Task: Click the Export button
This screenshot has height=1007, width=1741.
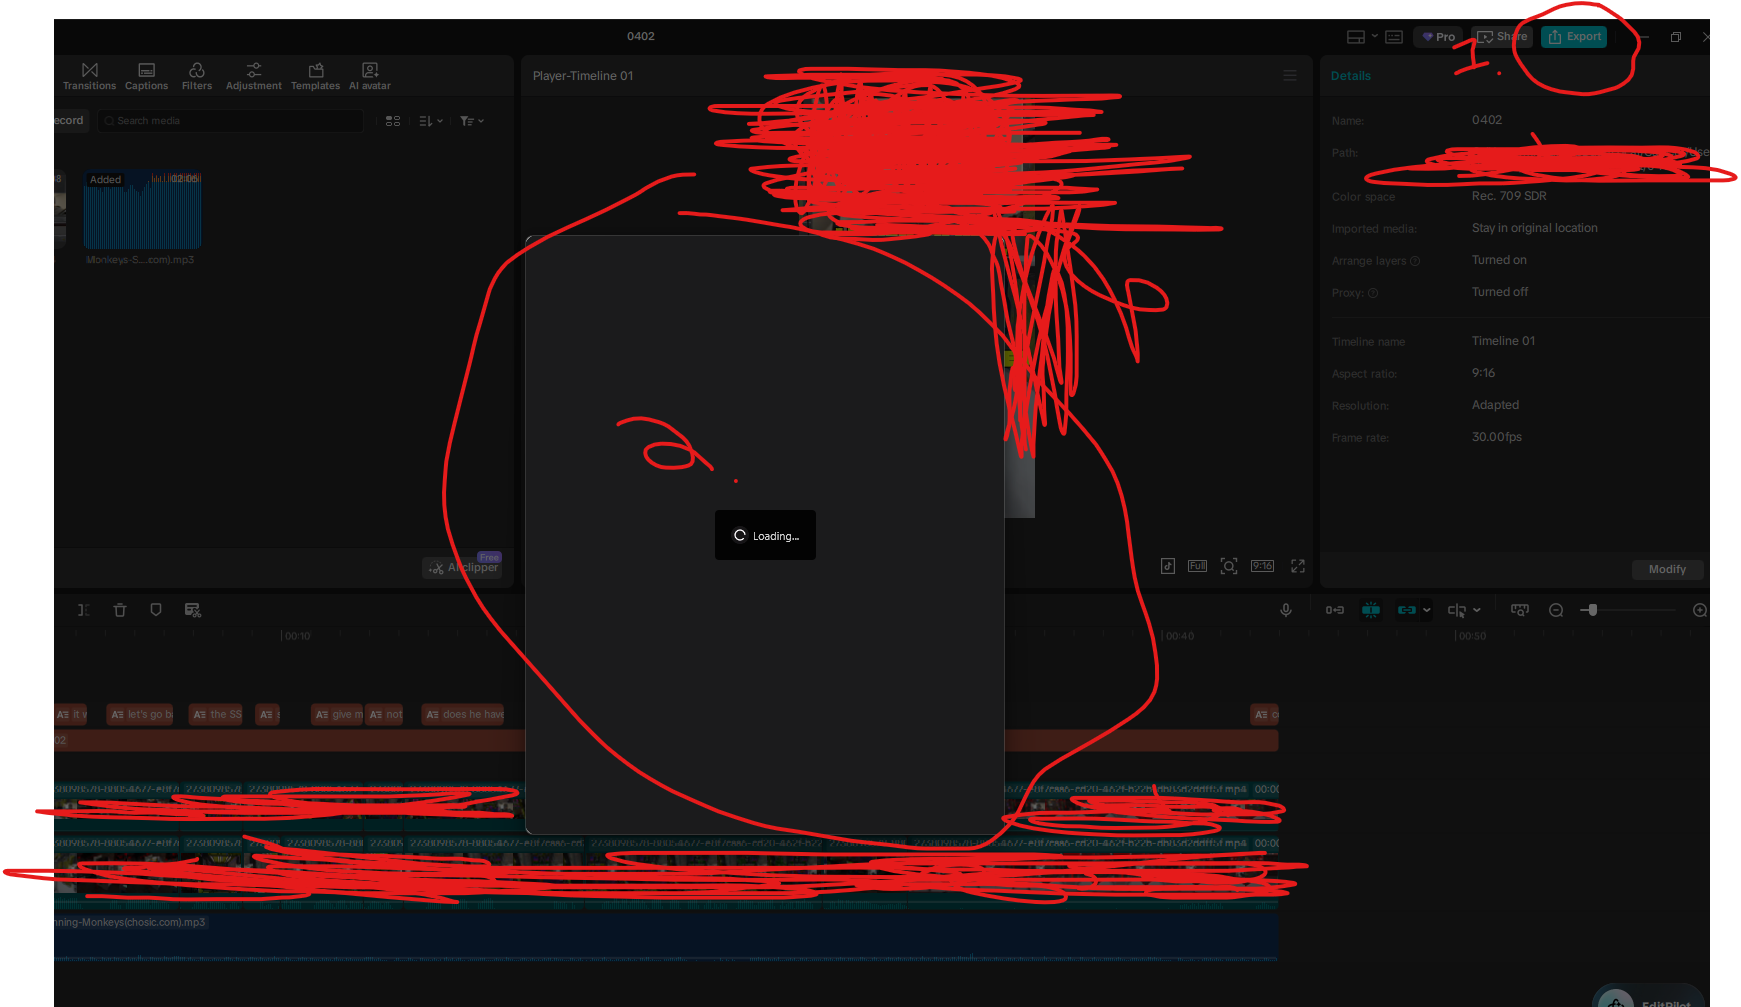Action: 1574,37
